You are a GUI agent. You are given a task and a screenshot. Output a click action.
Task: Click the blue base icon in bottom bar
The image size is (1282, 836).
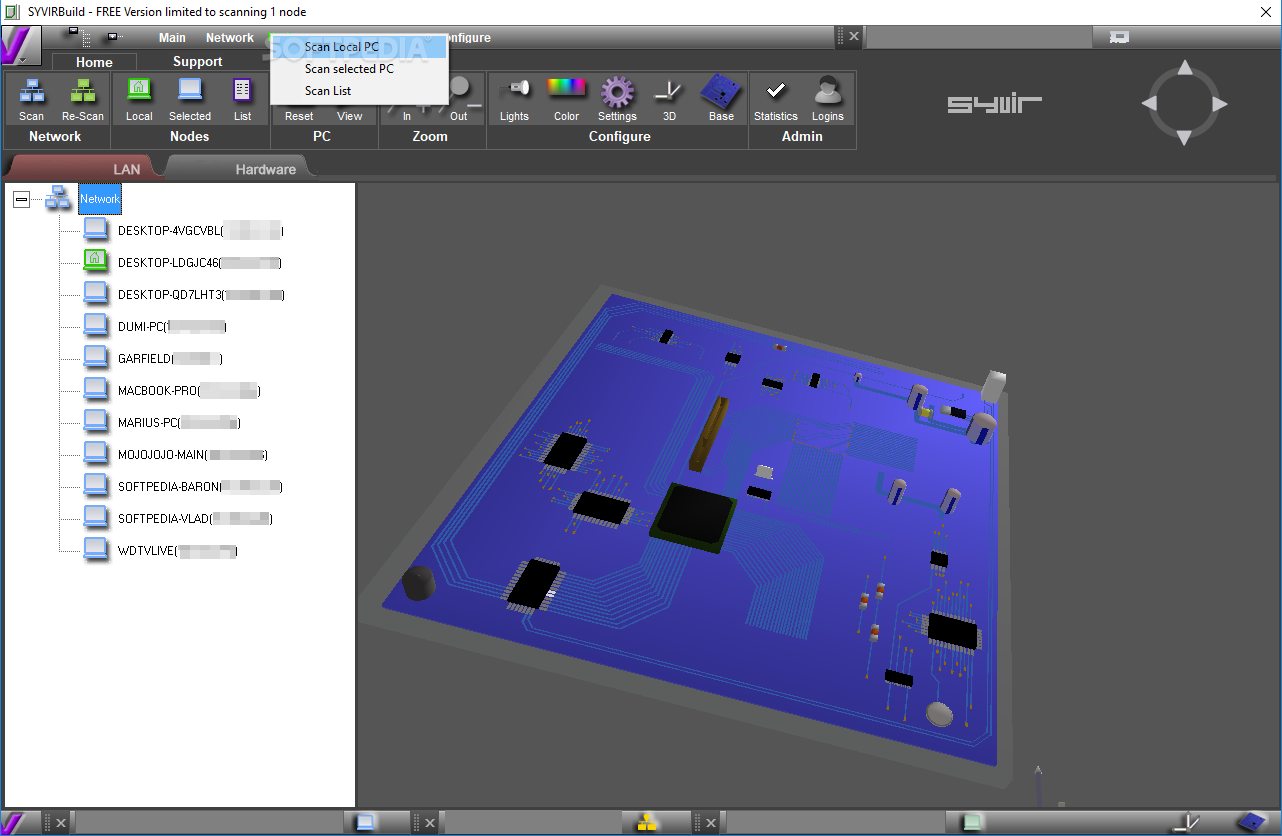pos(1251,822)
